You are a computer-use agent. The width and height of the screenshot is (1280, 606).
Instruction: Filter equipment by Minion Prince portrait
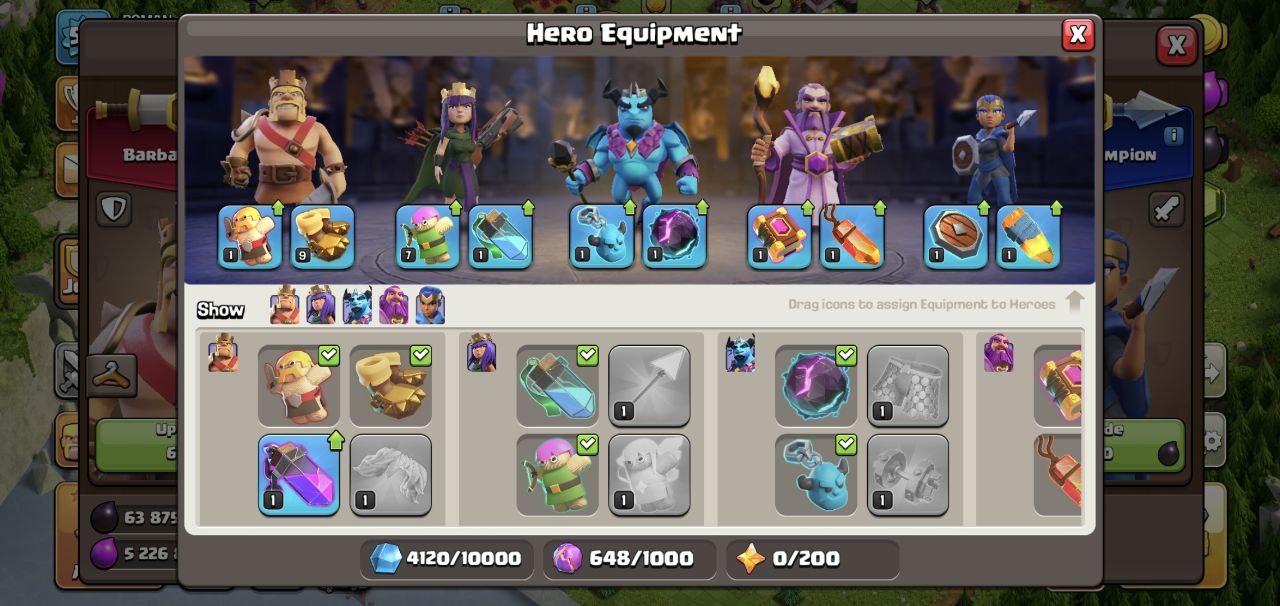(x=357, y=306)
